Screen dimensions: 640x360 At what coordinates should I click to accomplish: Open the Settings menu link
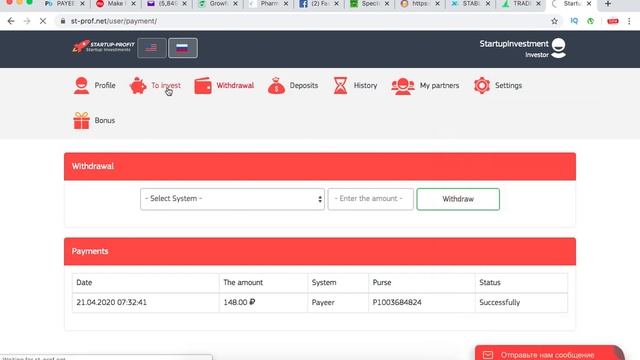[508, 86]
